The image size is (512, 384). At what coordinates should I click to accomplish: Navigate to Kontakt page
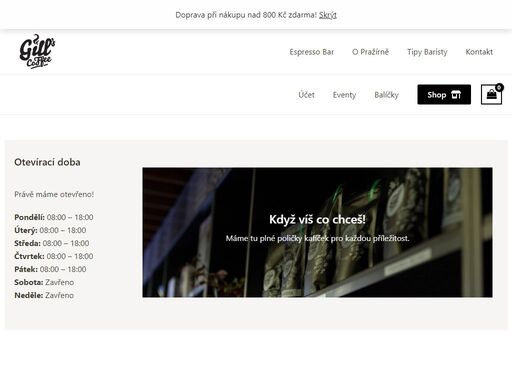(x=479, y=52)
